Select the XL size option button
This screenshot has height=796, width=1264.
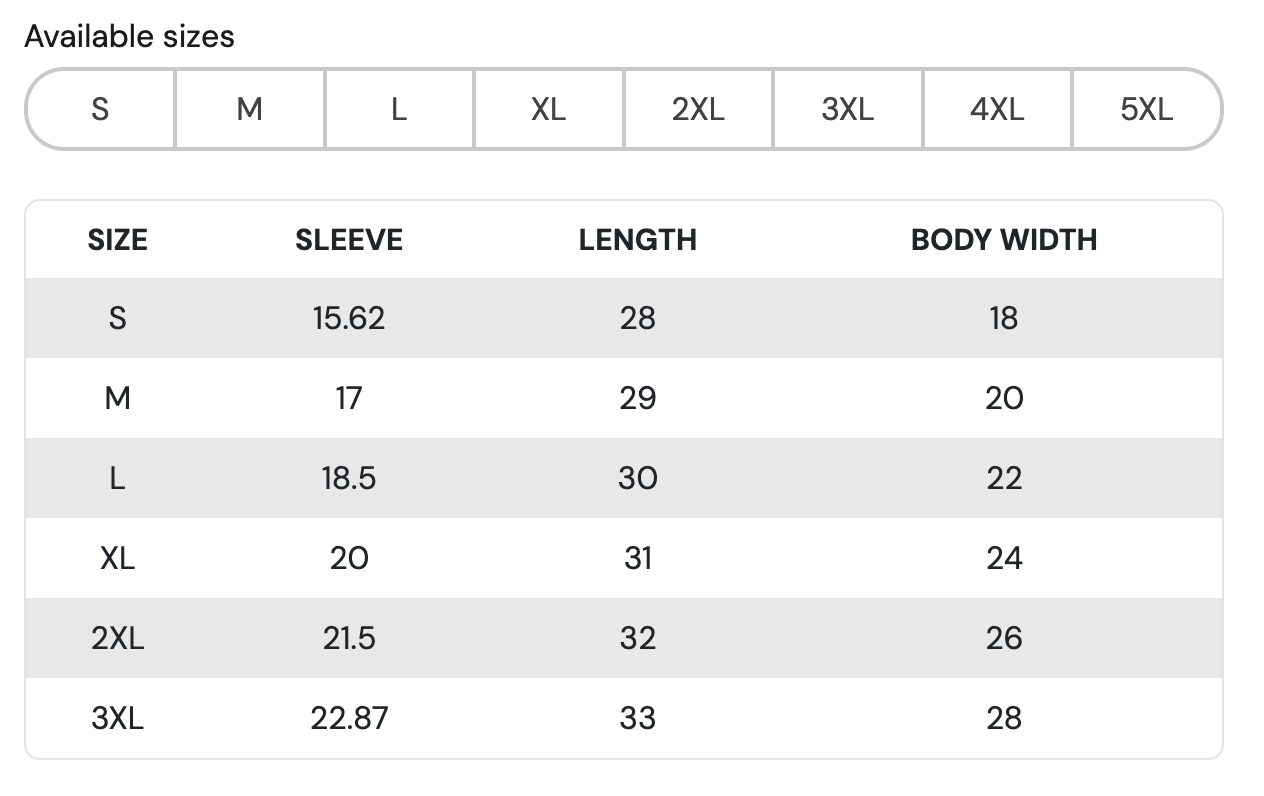(548, 109)
